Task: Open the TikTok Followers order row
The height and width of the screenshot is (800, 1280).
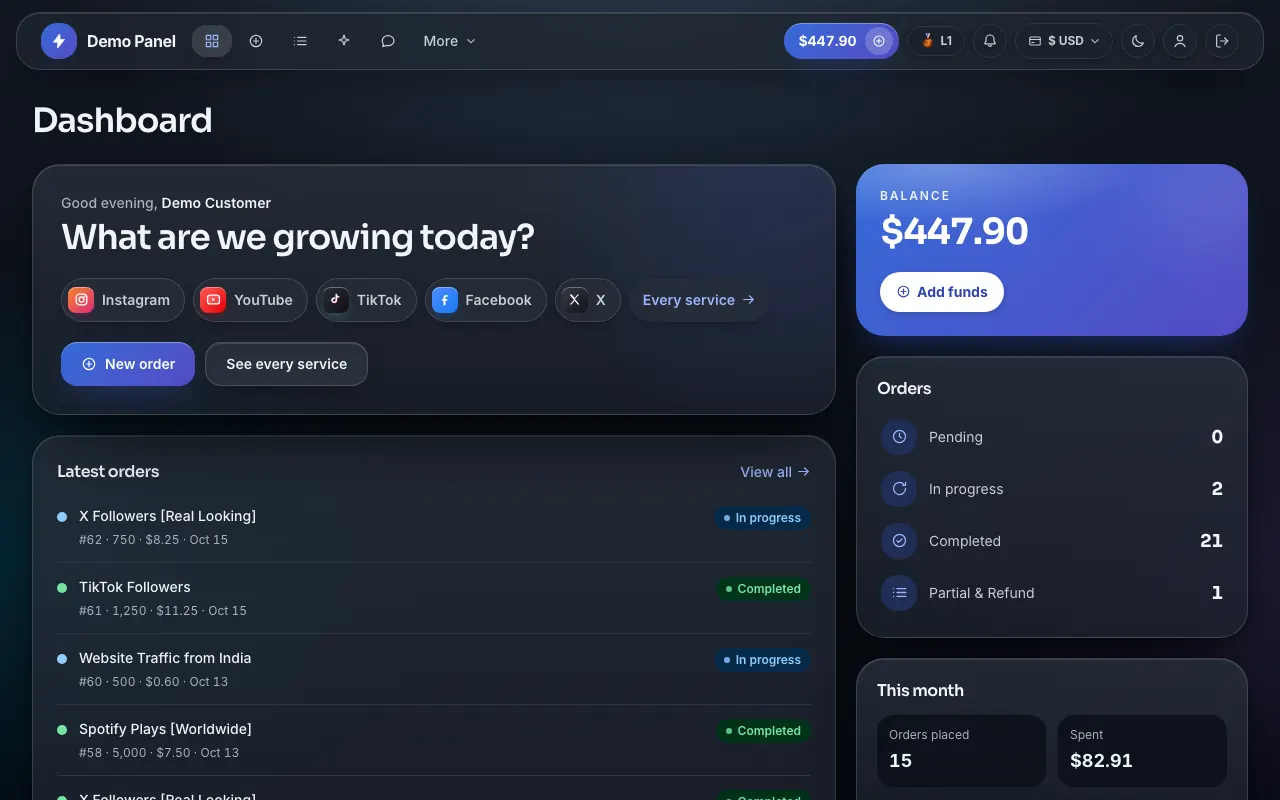Action: point(434,598)
